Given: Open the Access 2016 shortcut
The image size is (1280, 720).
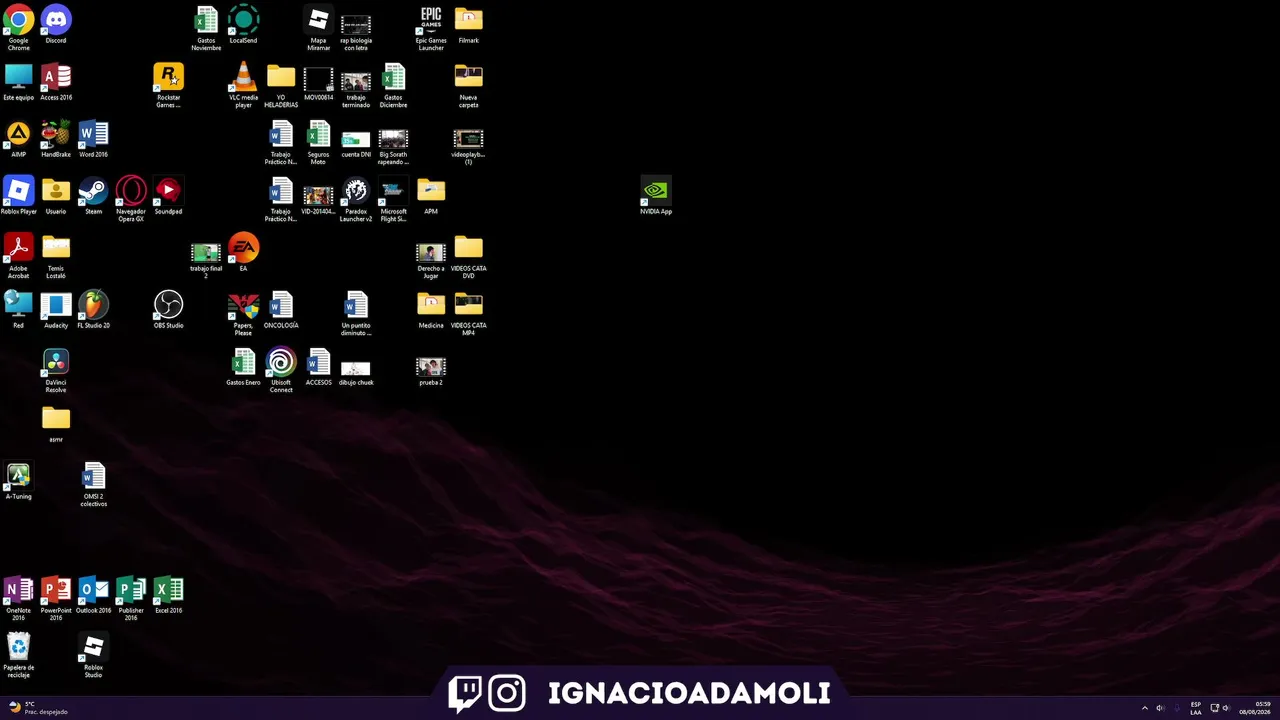Looking at the screenshot, I should point(56,77).
